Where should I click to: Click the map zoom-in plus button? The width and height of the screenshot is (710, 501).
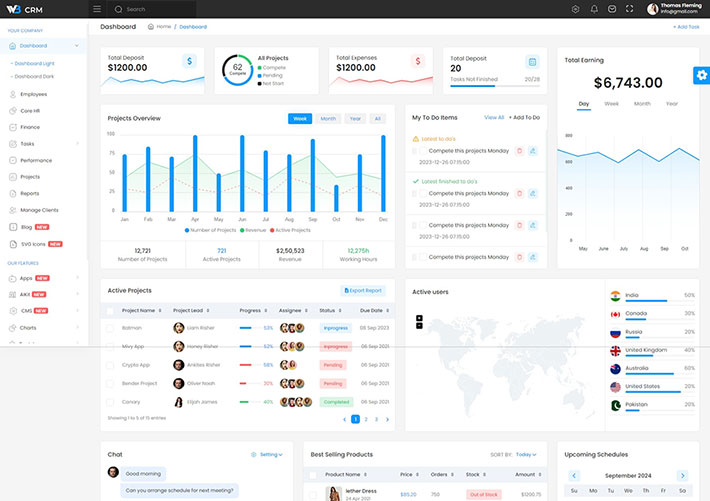pos(419,318)
